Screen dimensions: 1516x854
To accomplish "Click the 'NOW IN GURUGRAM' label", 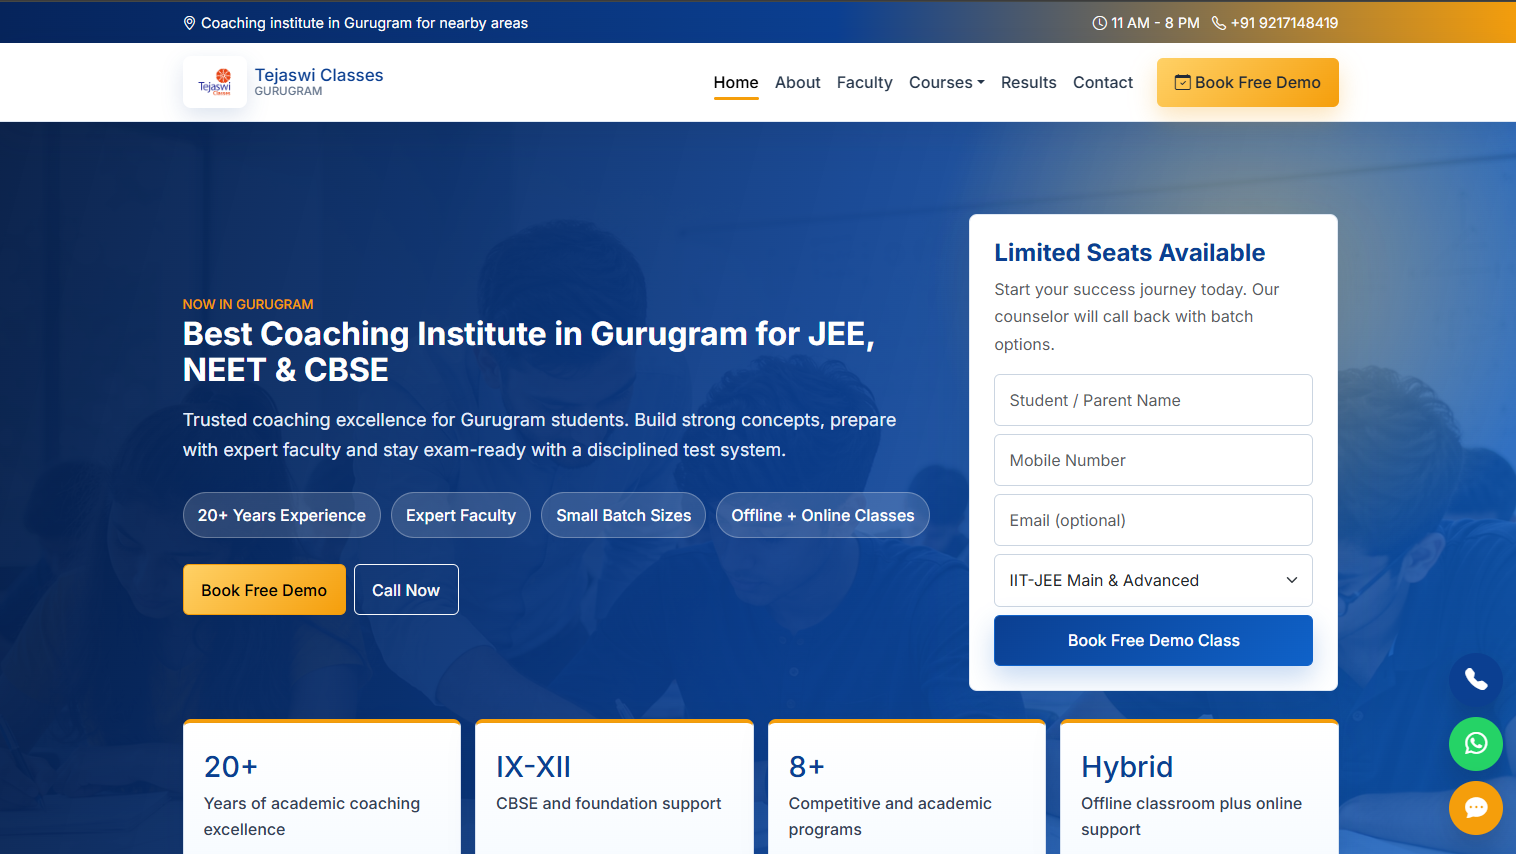I will (248, 304).
